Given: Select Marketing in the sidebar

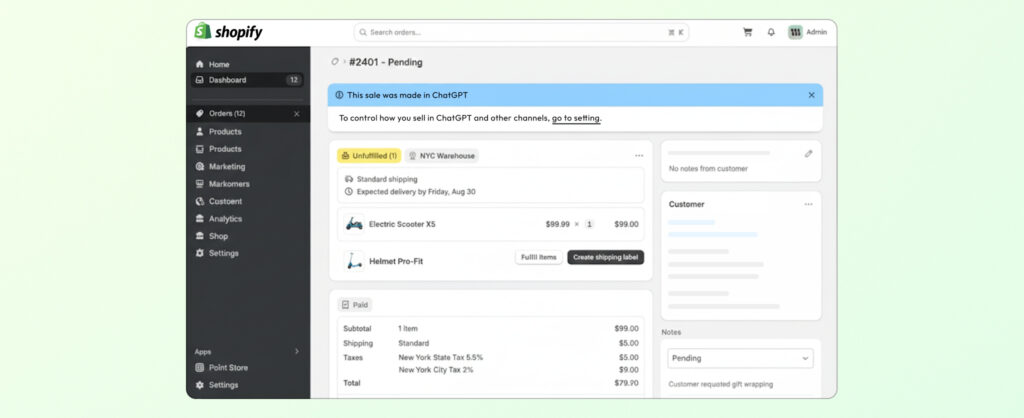Looking at the screenshot, I should pos(226,167).
